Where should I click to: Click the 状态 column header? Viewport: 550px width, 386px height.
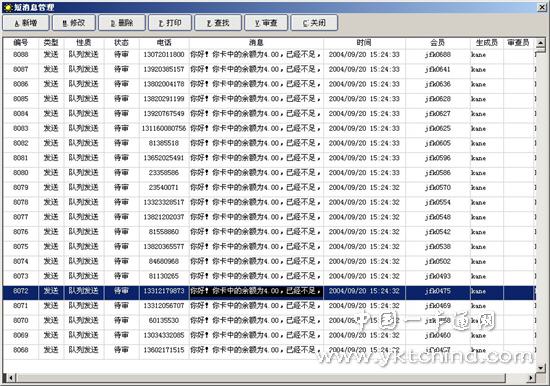[x=121, y=43]
